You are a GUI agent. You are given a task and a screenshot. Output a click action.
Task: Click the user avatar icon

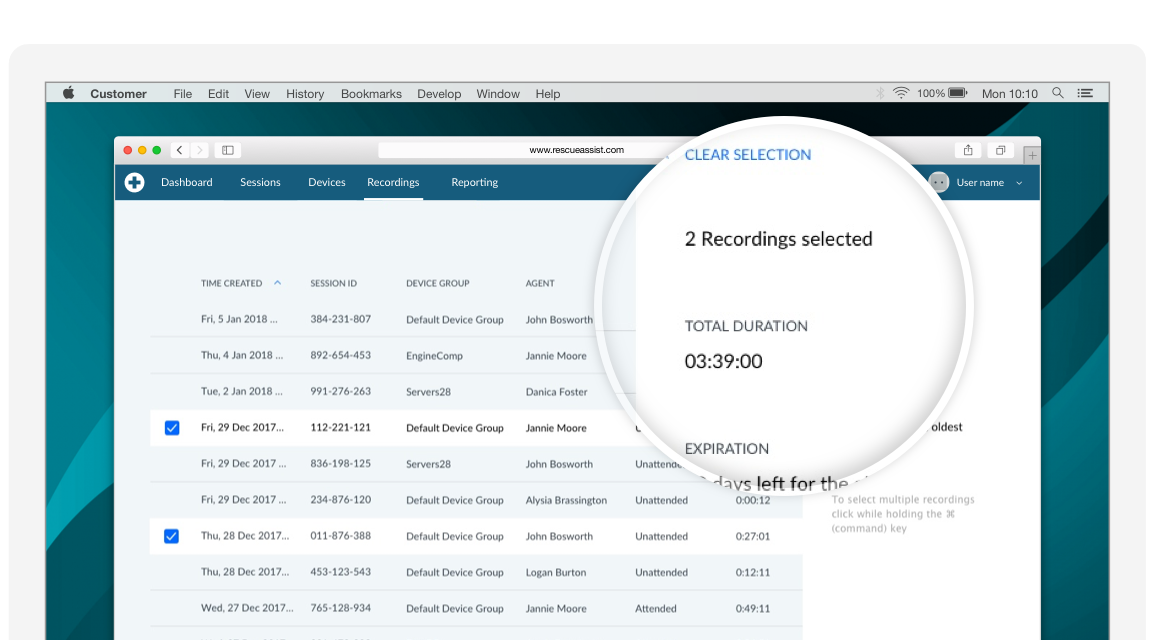point(938,182)
